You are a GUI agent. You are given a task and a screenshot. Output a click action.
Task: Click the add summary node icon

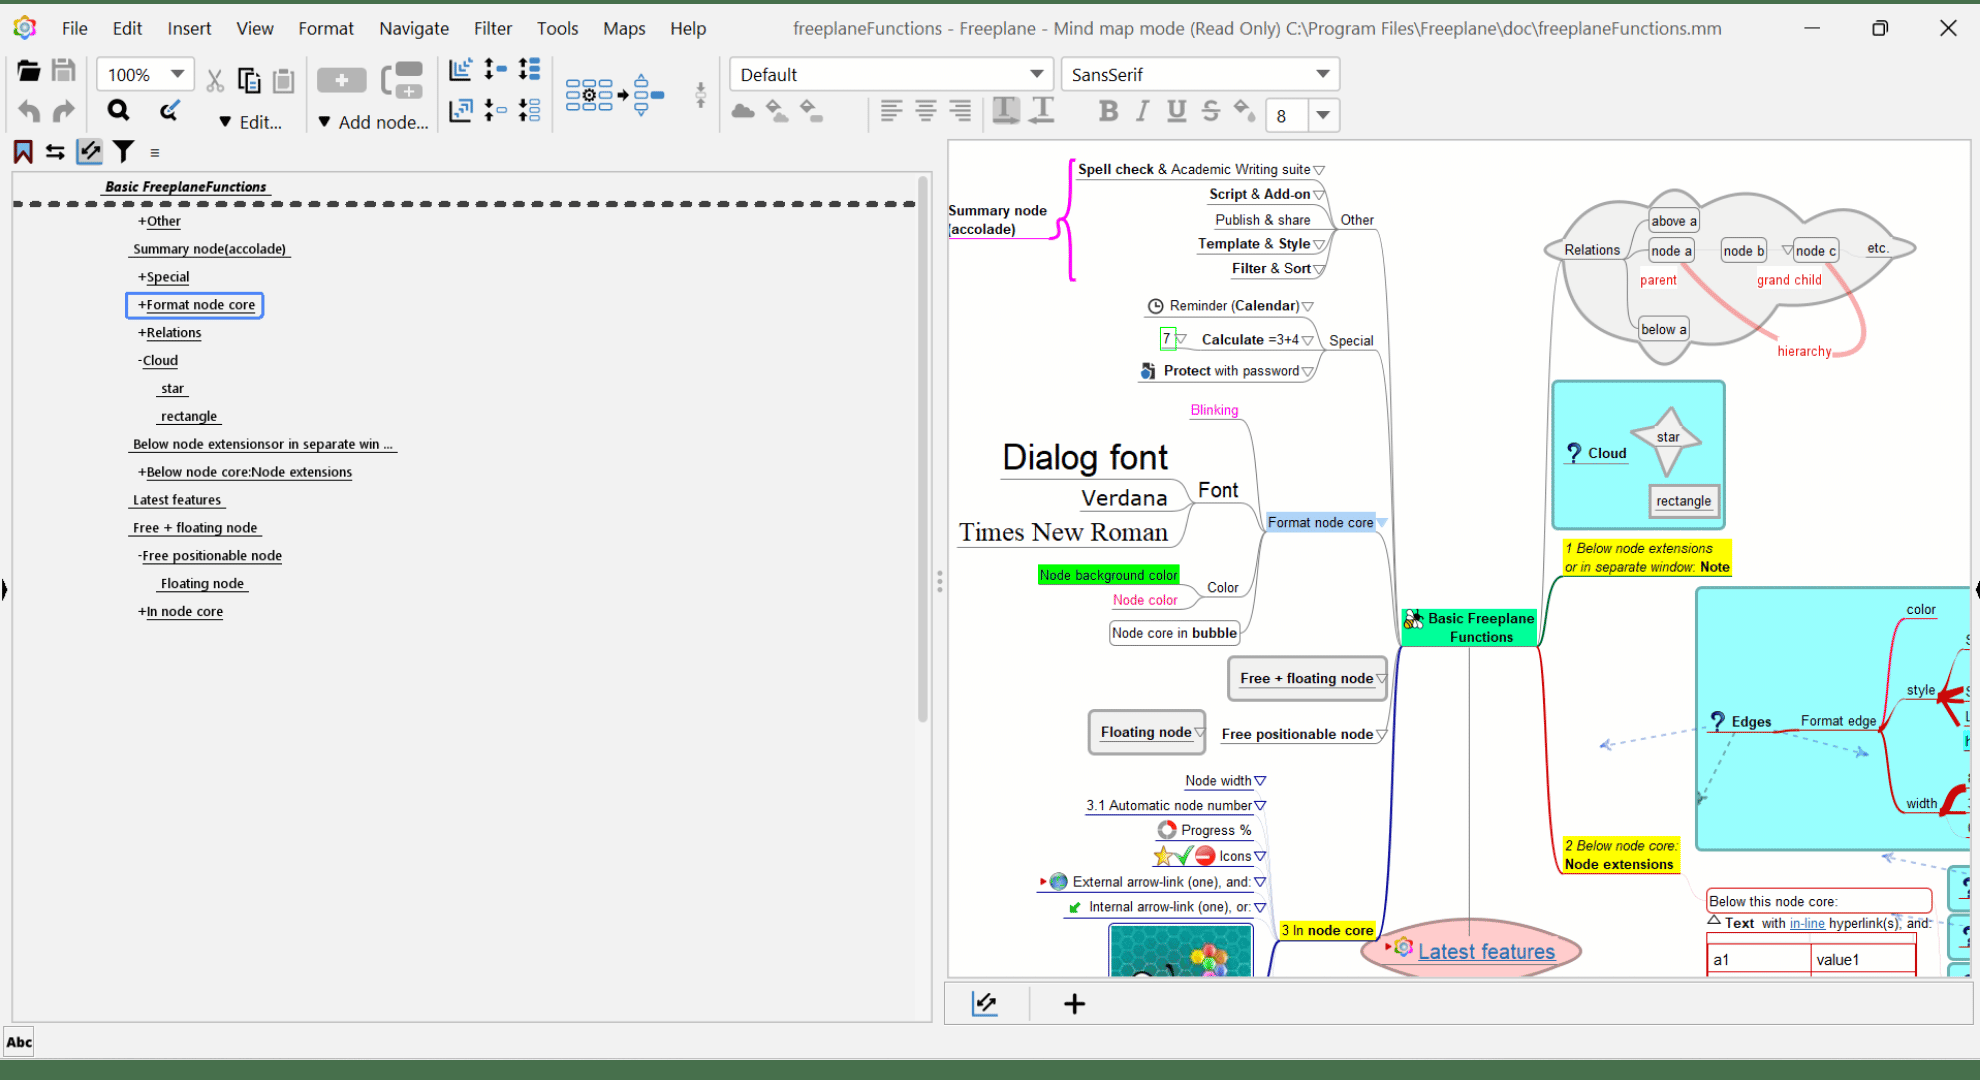[x=403, y=80]
